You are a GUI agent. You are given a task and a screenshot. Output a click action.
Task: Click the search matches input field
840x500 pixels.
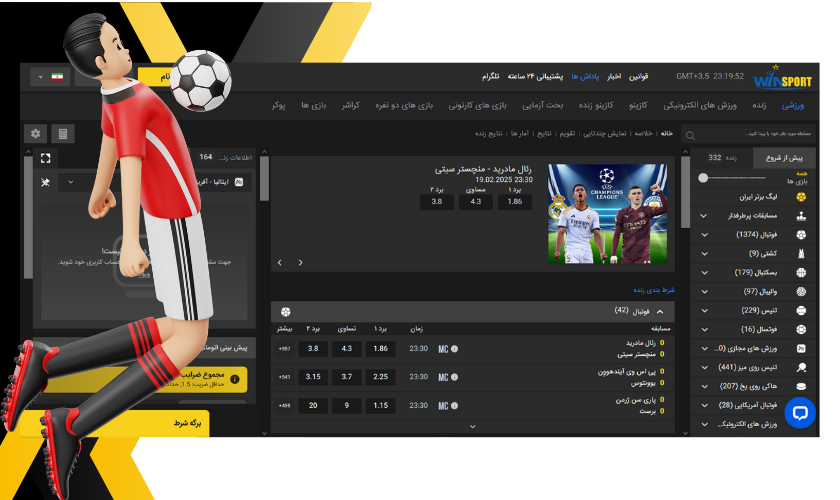click(x=748, y=134)
